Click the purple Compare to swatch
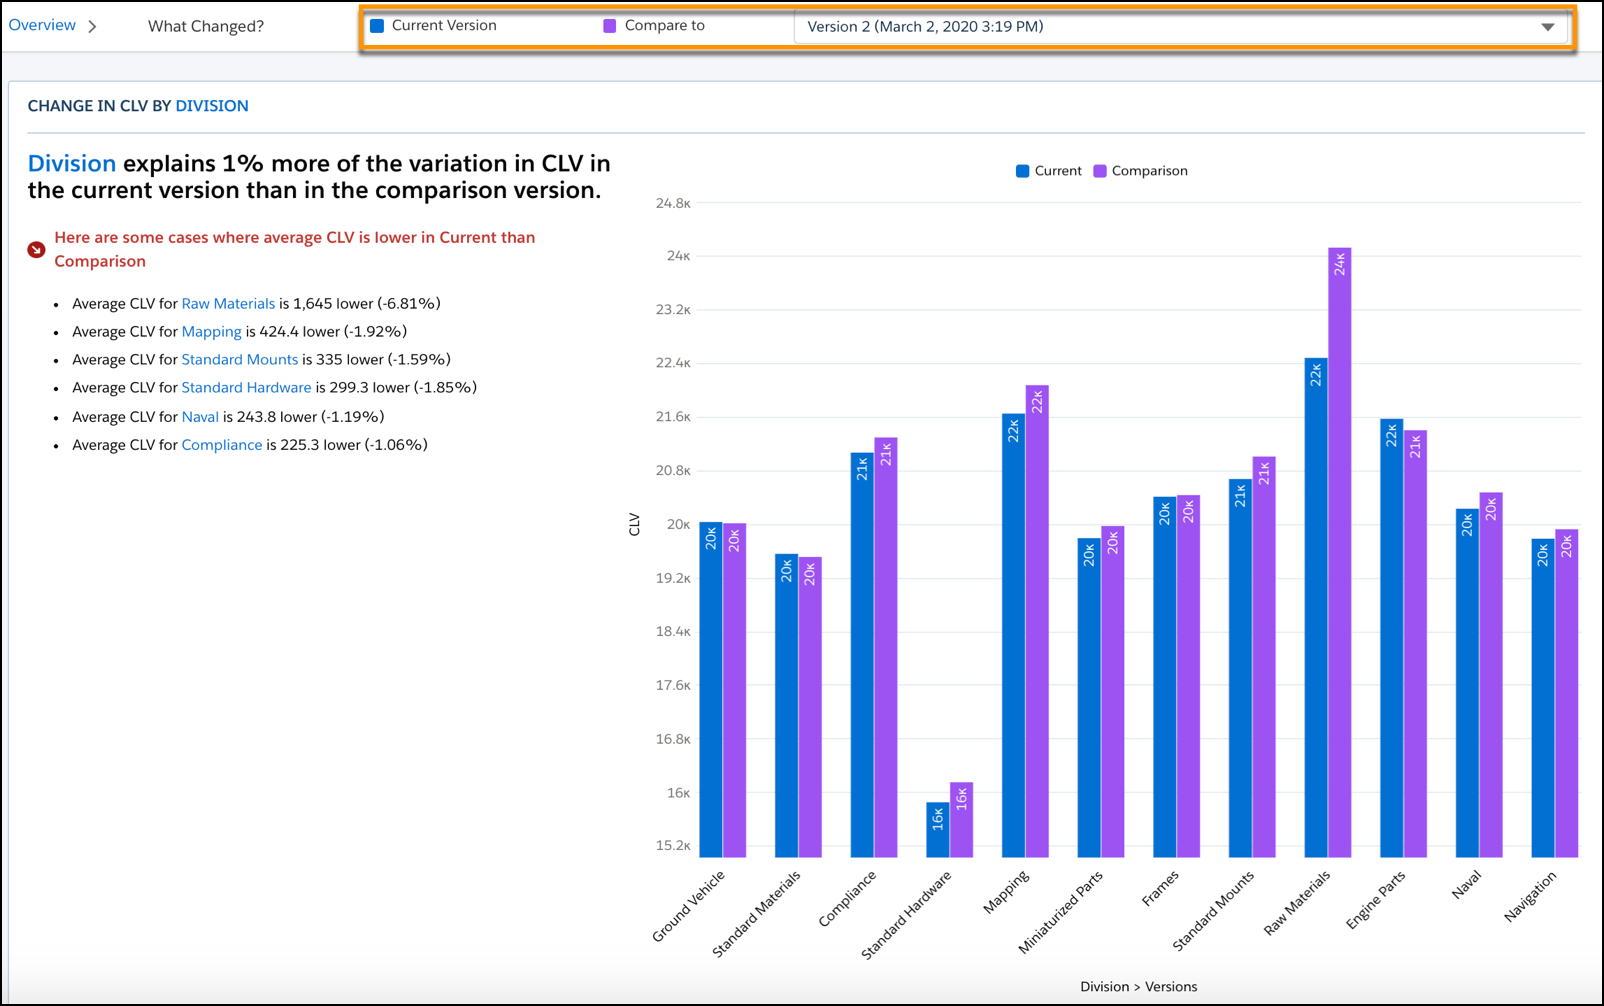This screenshot has width=1604, height=1006. tap(610, 26)
